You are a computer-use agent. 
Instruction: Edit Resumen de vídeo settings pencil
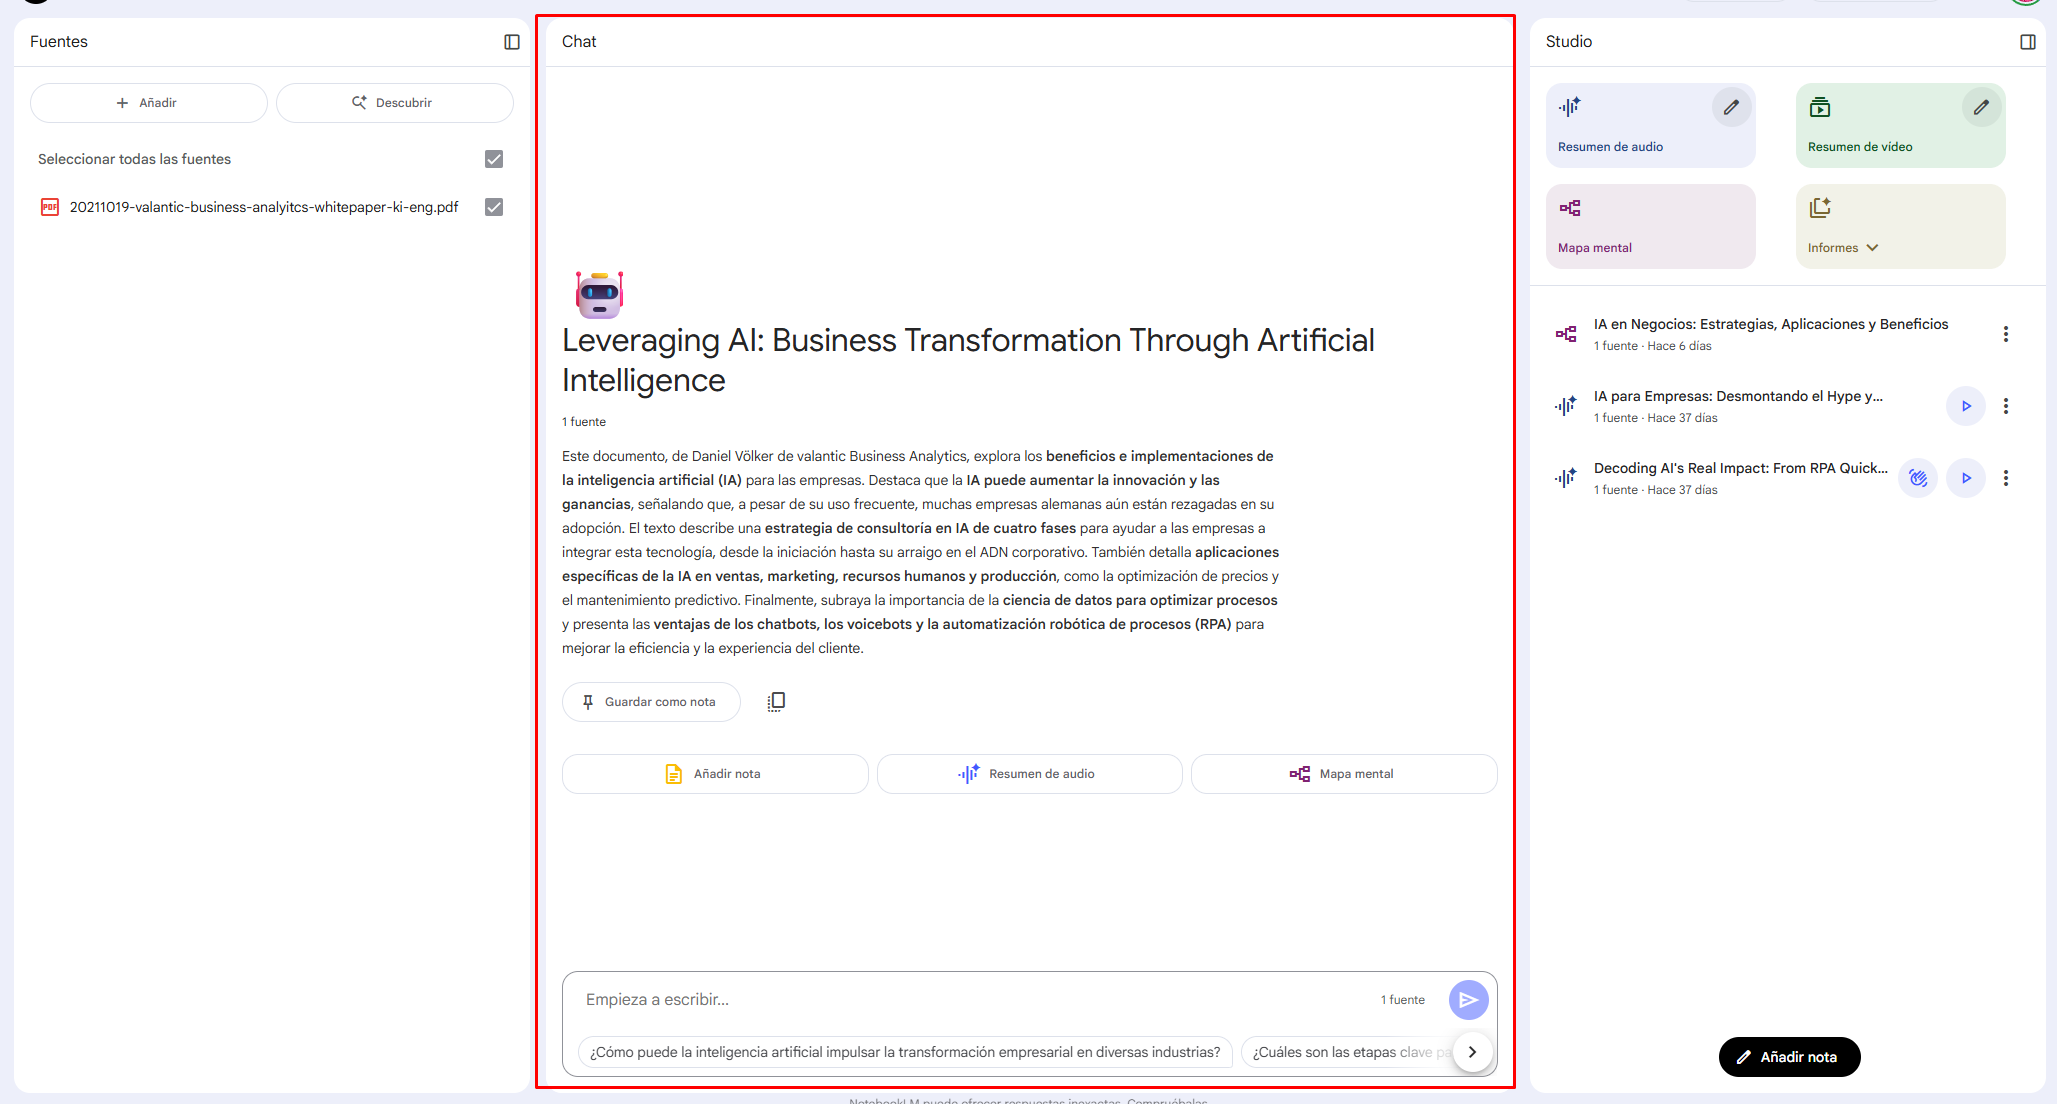(x=1981, y=107)
